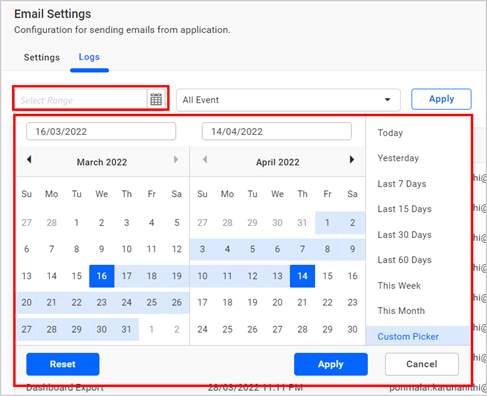The width and height of the screenshot is (487, 396).
Task: Pick March 8 in the calendar
Action: (x=77, y=249)
